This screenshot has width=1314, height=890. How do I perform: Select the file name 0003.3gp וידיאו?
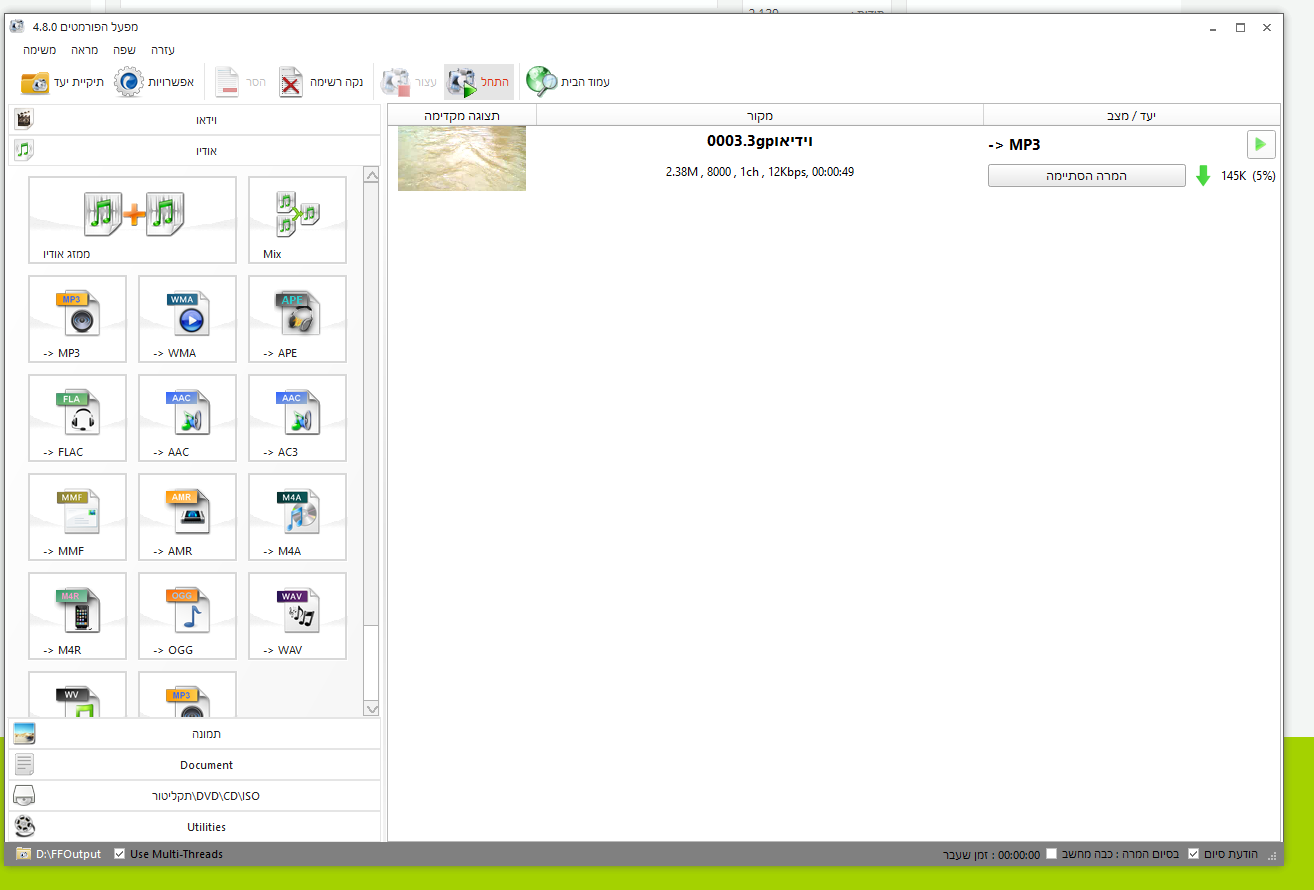[760, 141]
